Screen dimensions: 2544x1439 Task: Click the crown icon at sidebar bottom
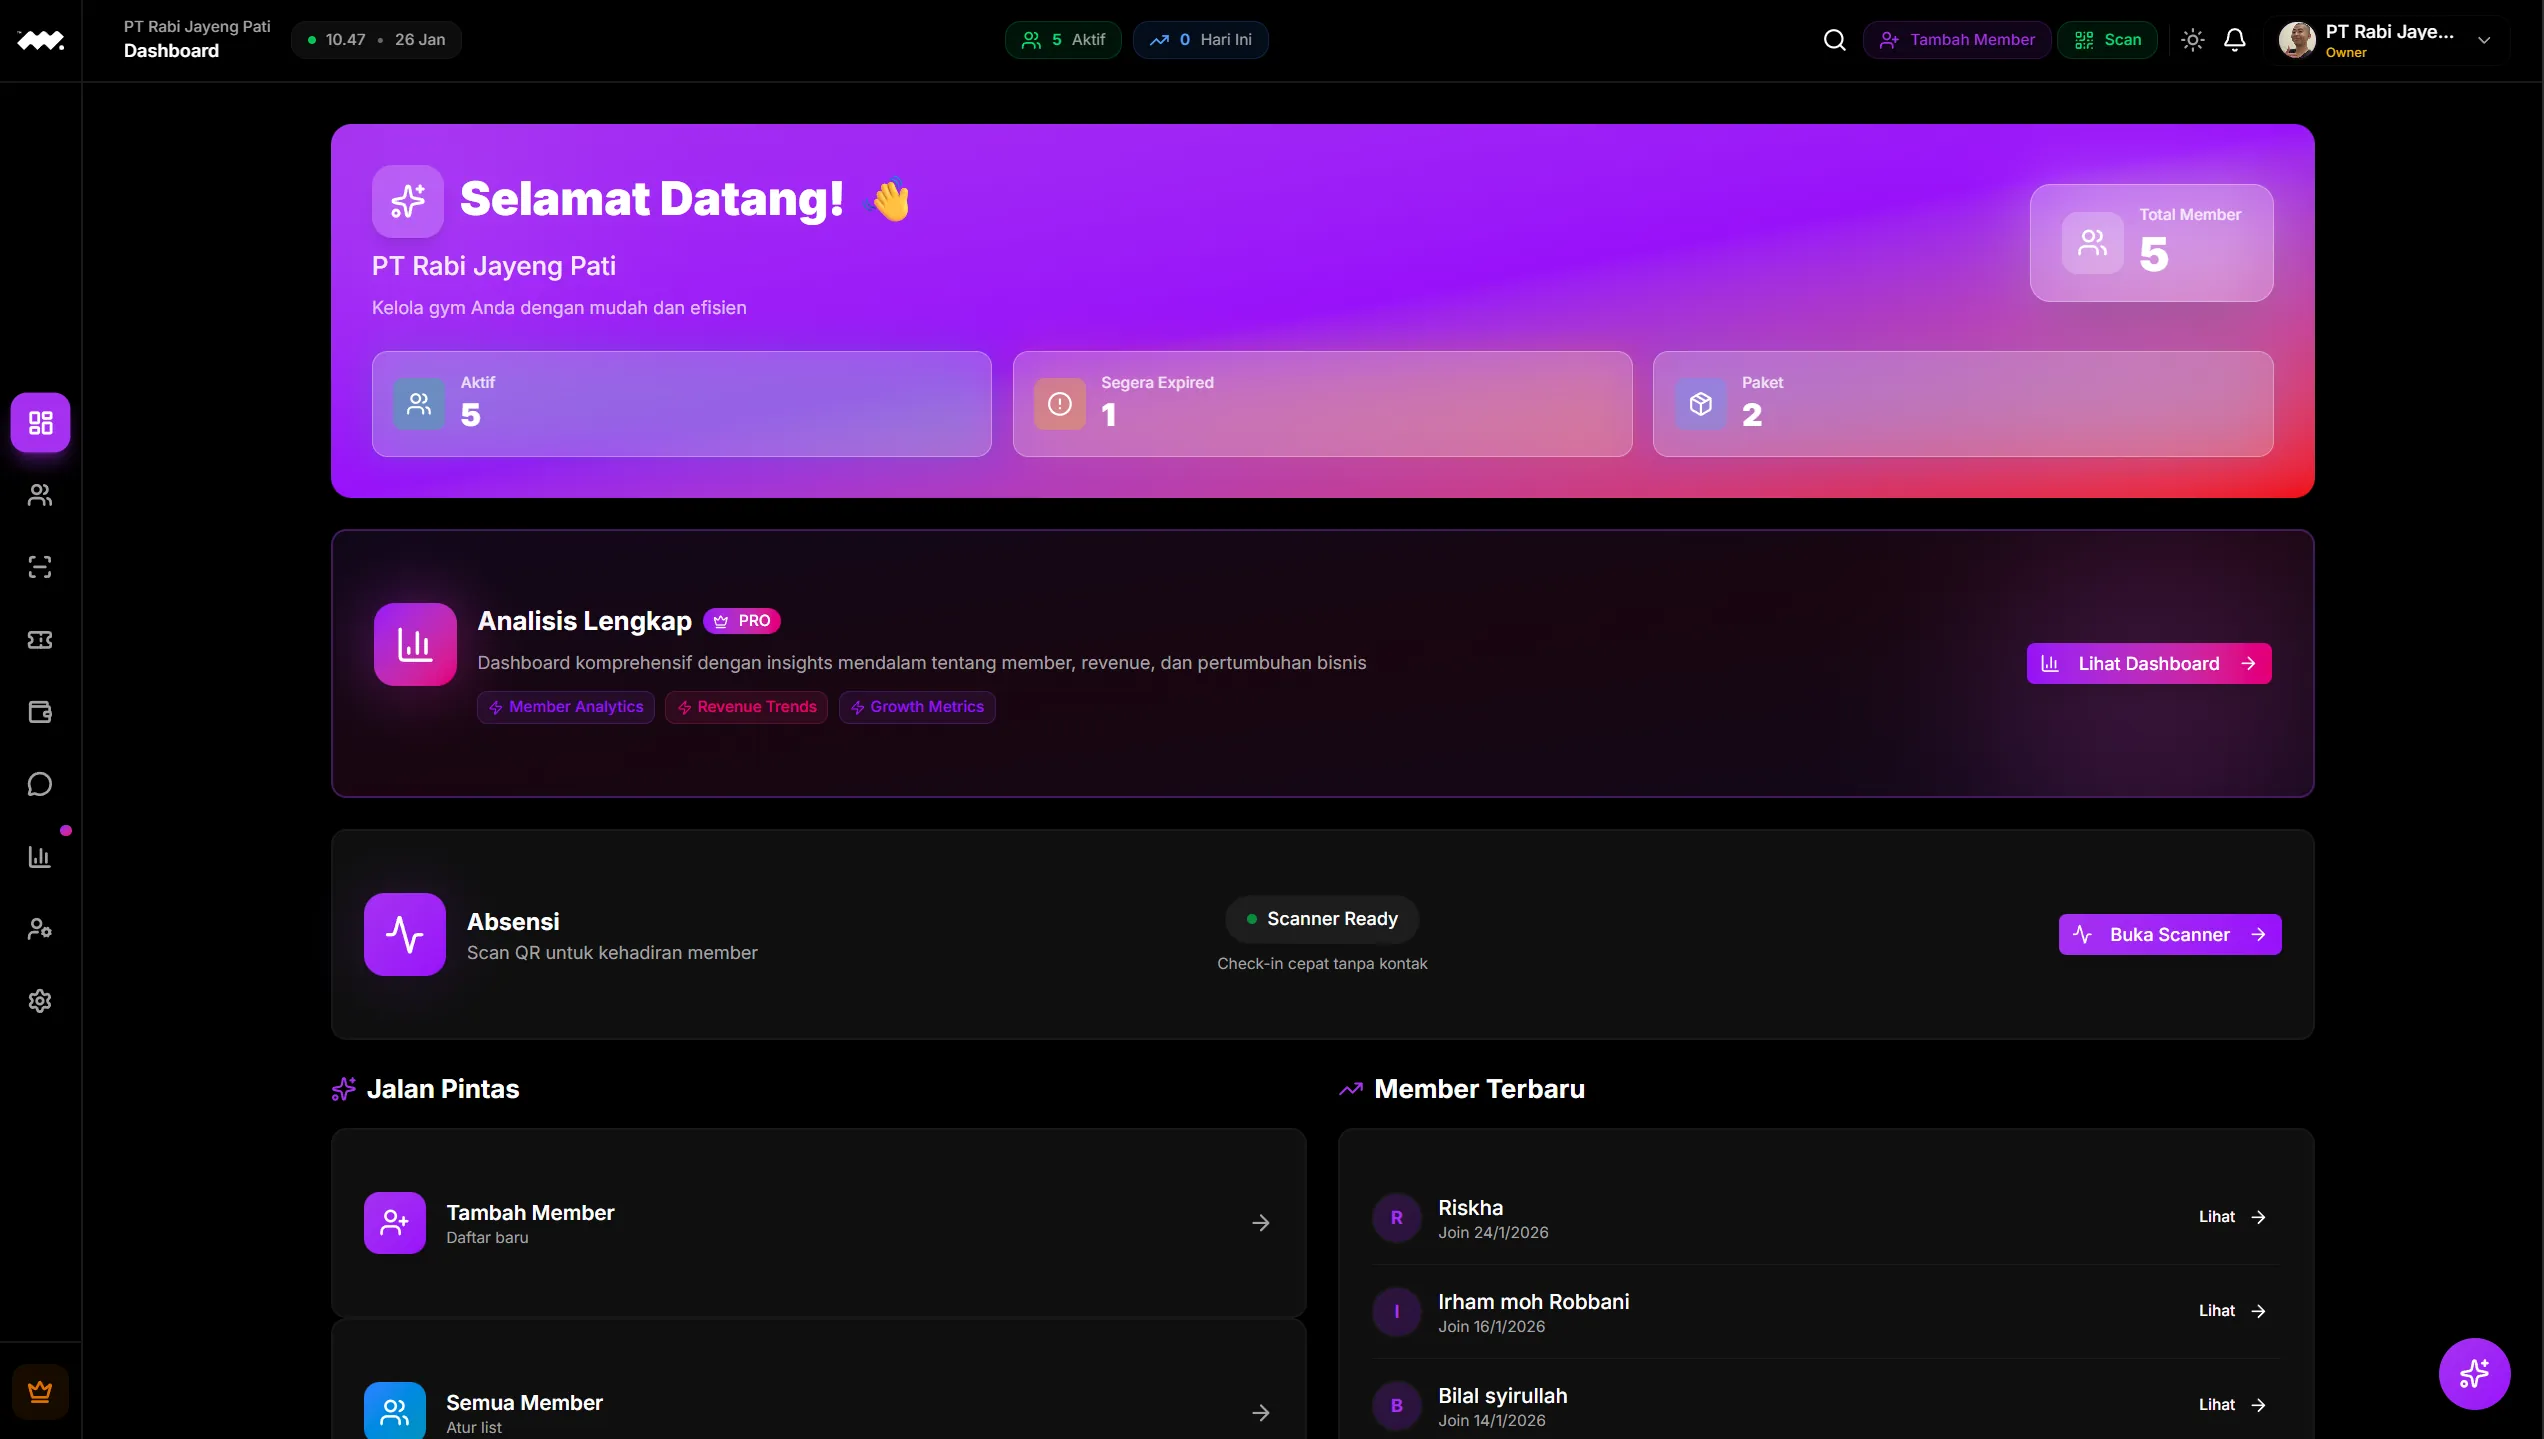40,1391
